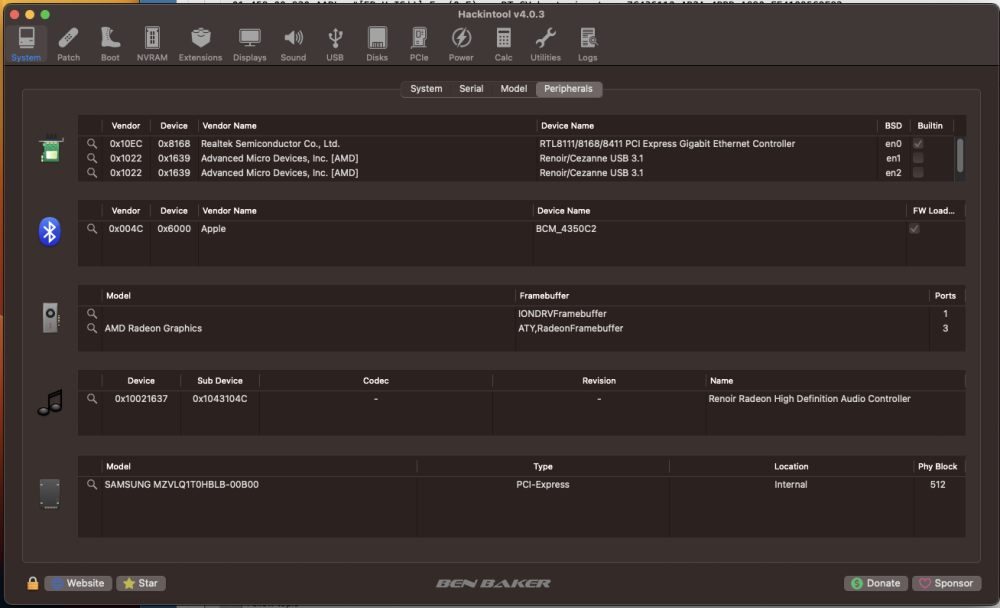The image size is (1000, 608).
Task: Click sub device value 0x1043104C
Action: pos(220,399)
